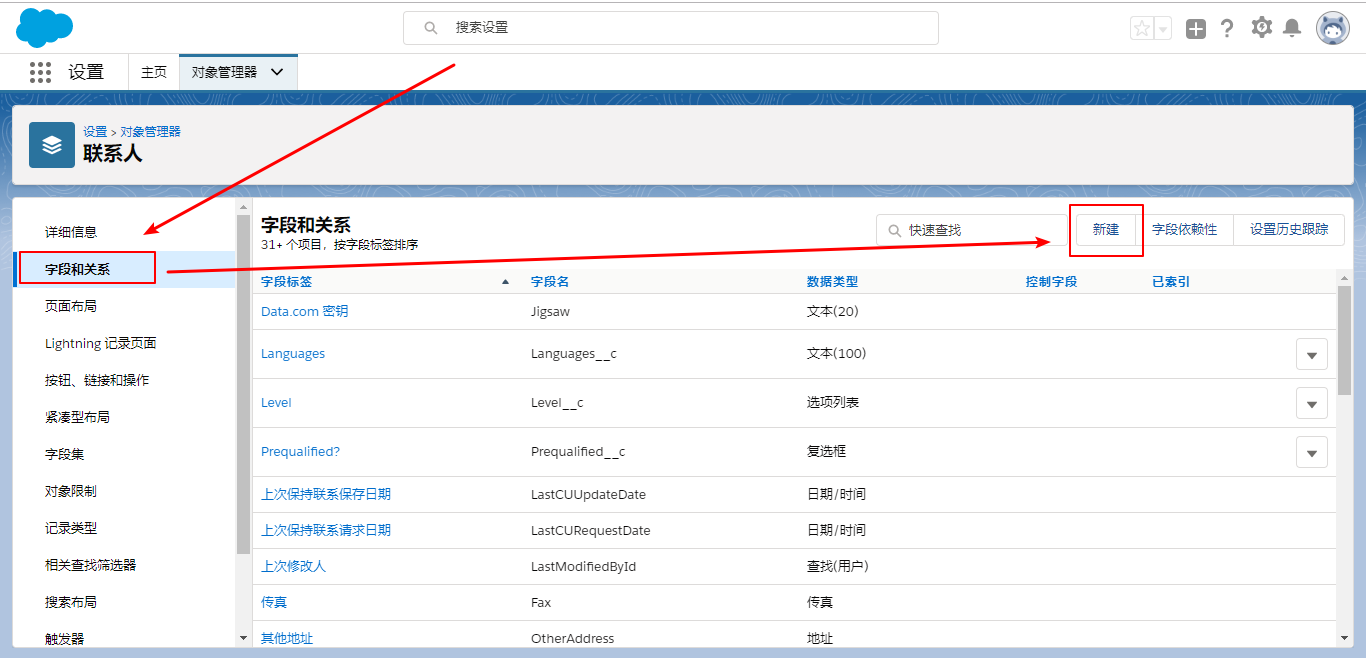The width and height of the screenshot is (1366, 658).
Task: Click the favorites star icon
Action: pos(1141,27)
